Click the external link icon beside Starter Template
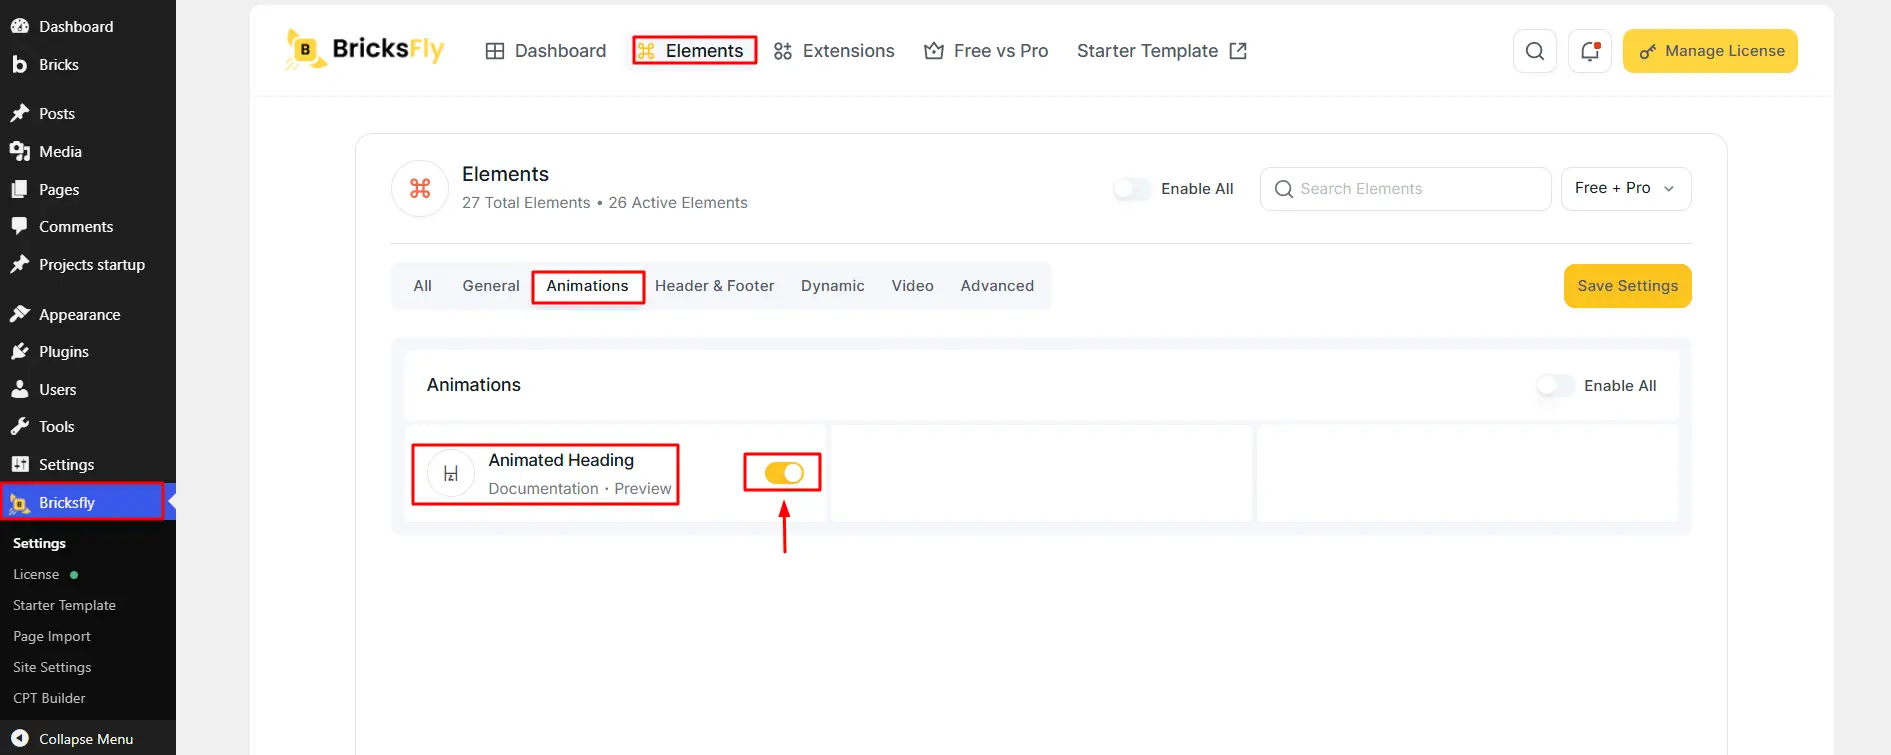The image size is (1891, 755). [1238, 51]
